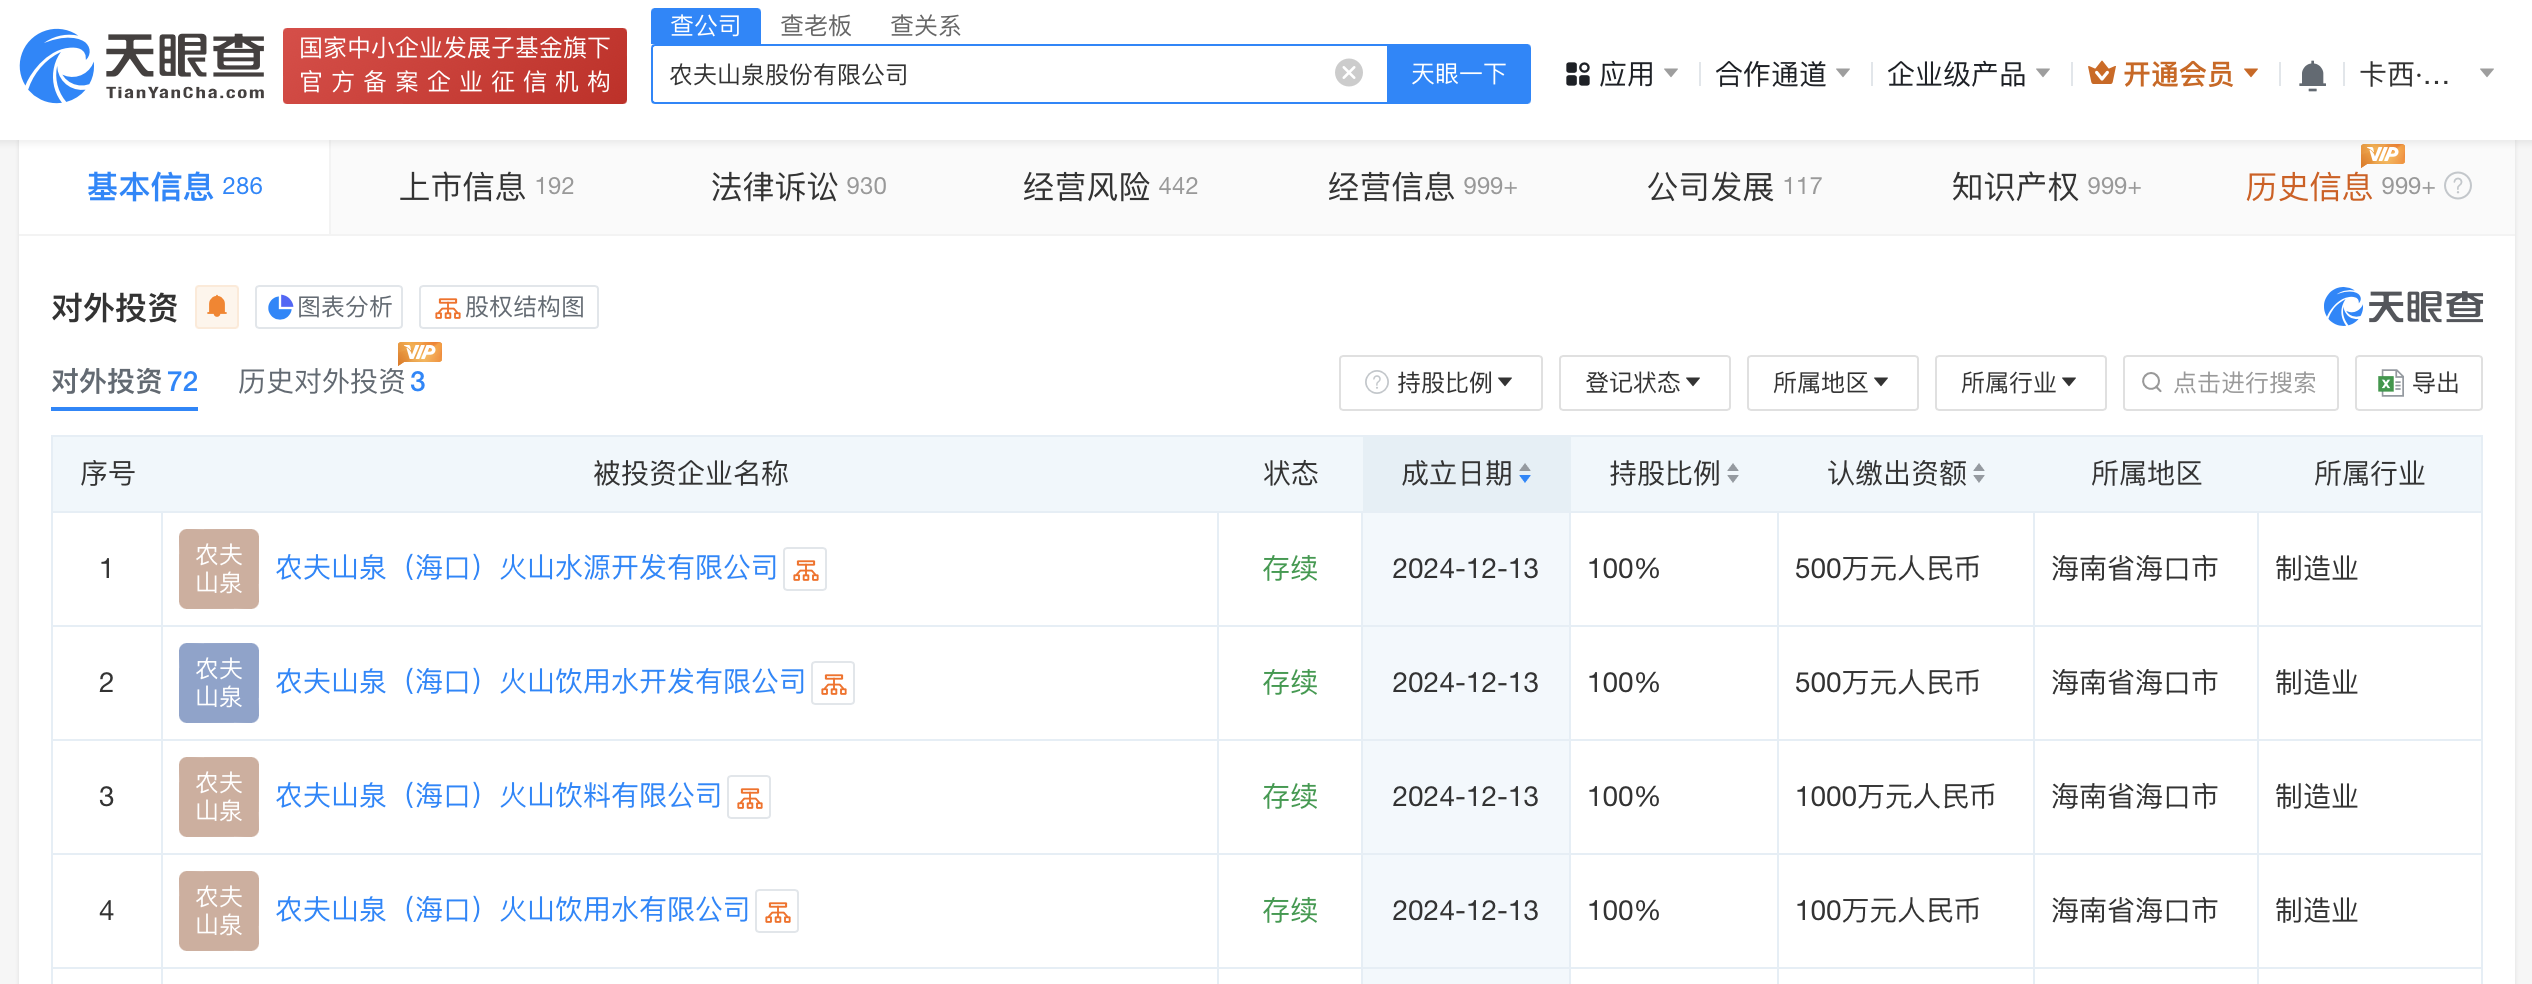Open equity structure icon for 火山水源开发有限公司

[805, 570]
